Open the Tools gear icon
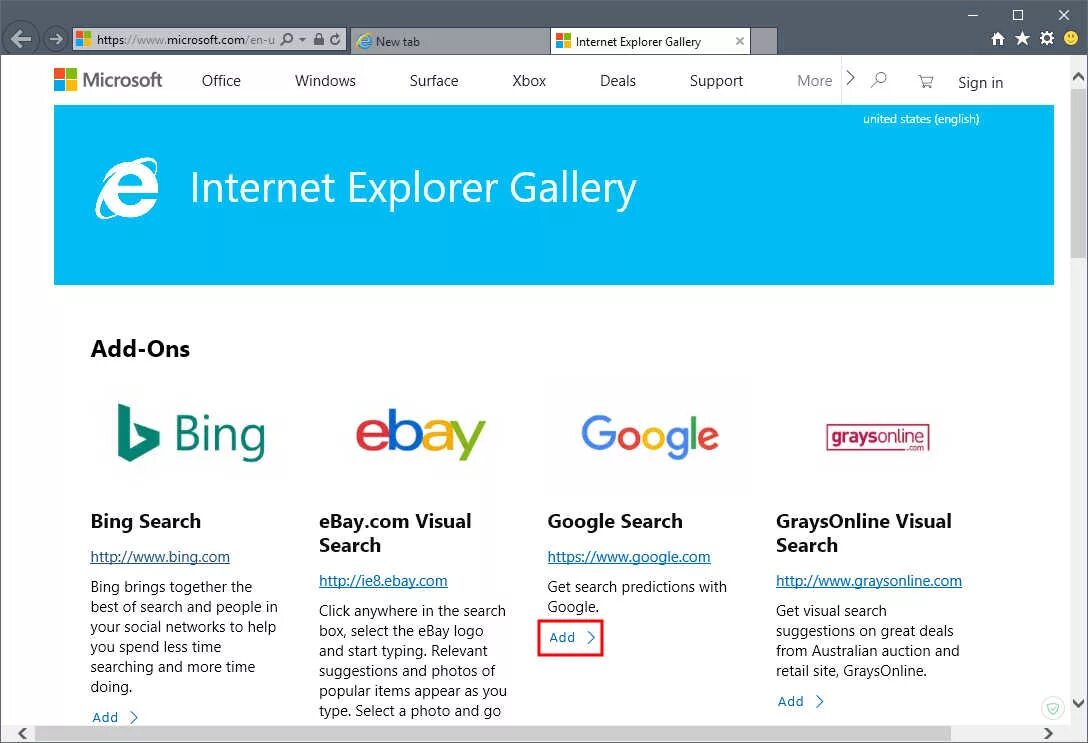 1046,39
